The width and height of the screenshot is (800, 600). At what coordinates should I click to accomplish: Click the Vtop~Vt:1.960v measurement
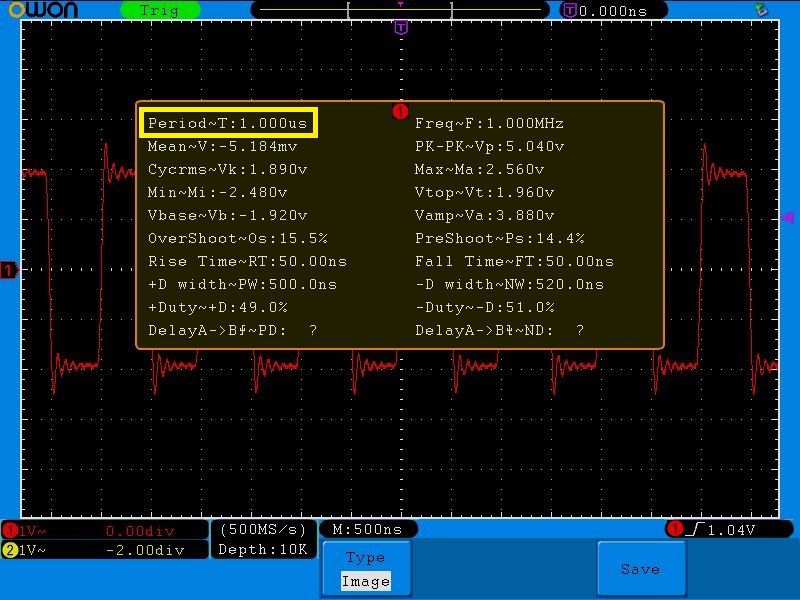tap(485, 192)
